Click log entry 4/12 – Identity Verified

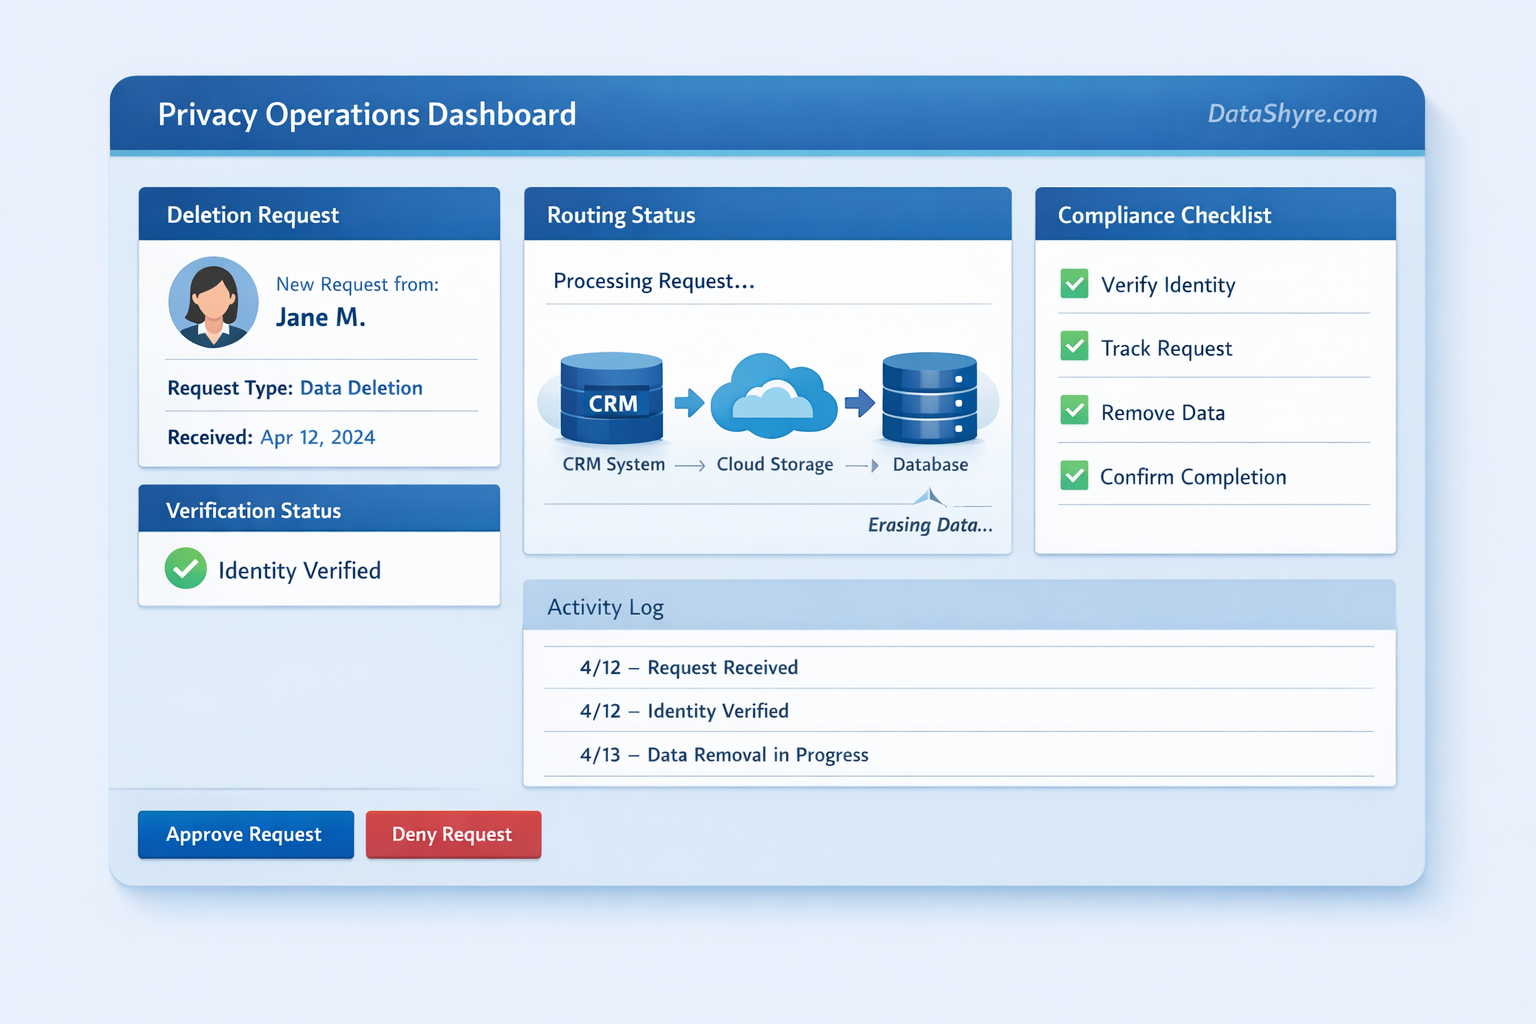pos(684,711)
